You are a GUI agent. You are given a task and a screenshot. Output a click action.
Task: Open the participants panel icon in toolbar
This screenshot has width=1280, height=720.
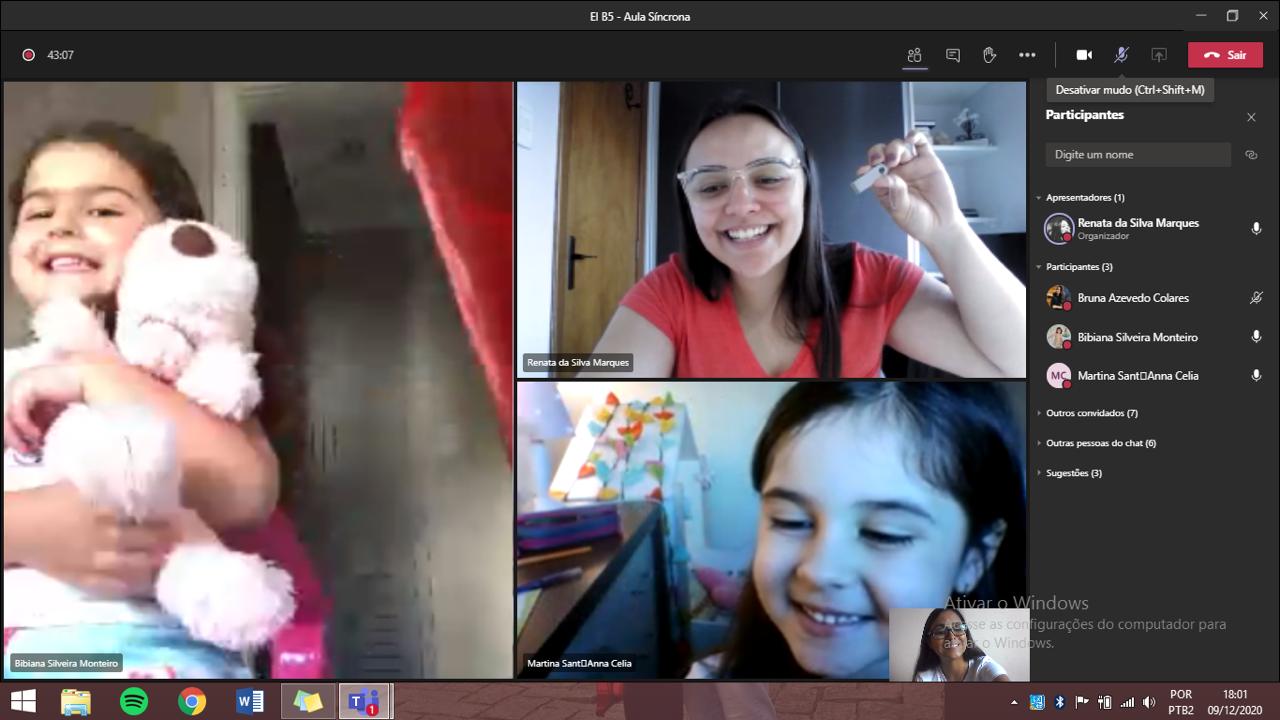(x=914, y=55)
